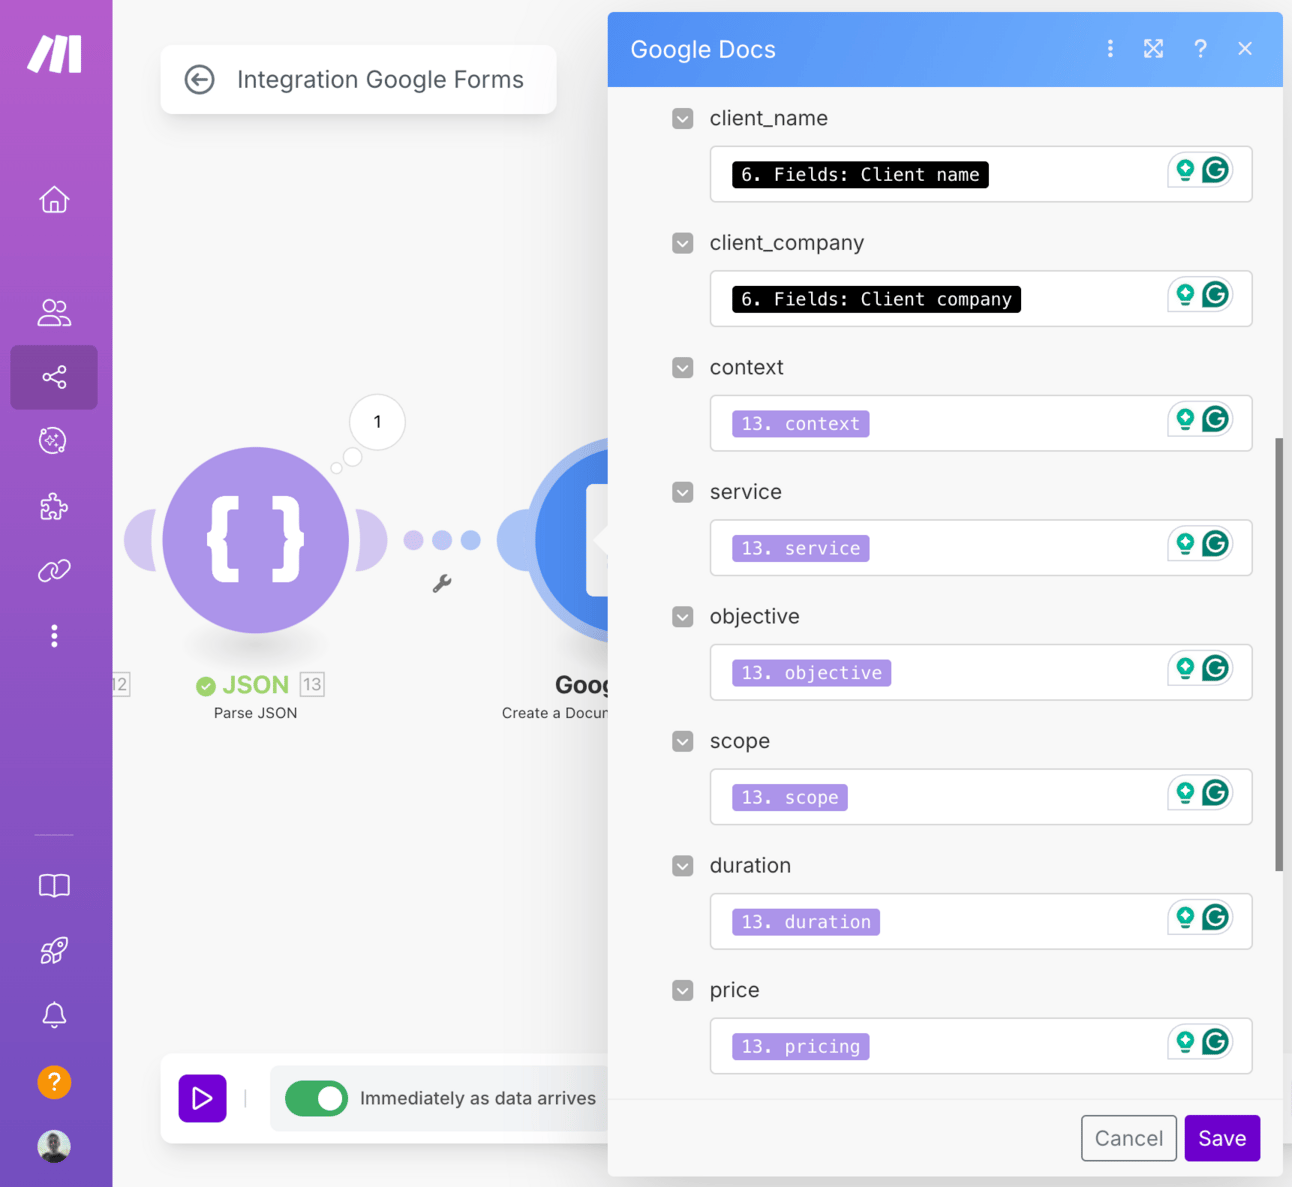Open the Resource hub book icon
Viewport: 1292px width, 1187px height.
point(54,886)
